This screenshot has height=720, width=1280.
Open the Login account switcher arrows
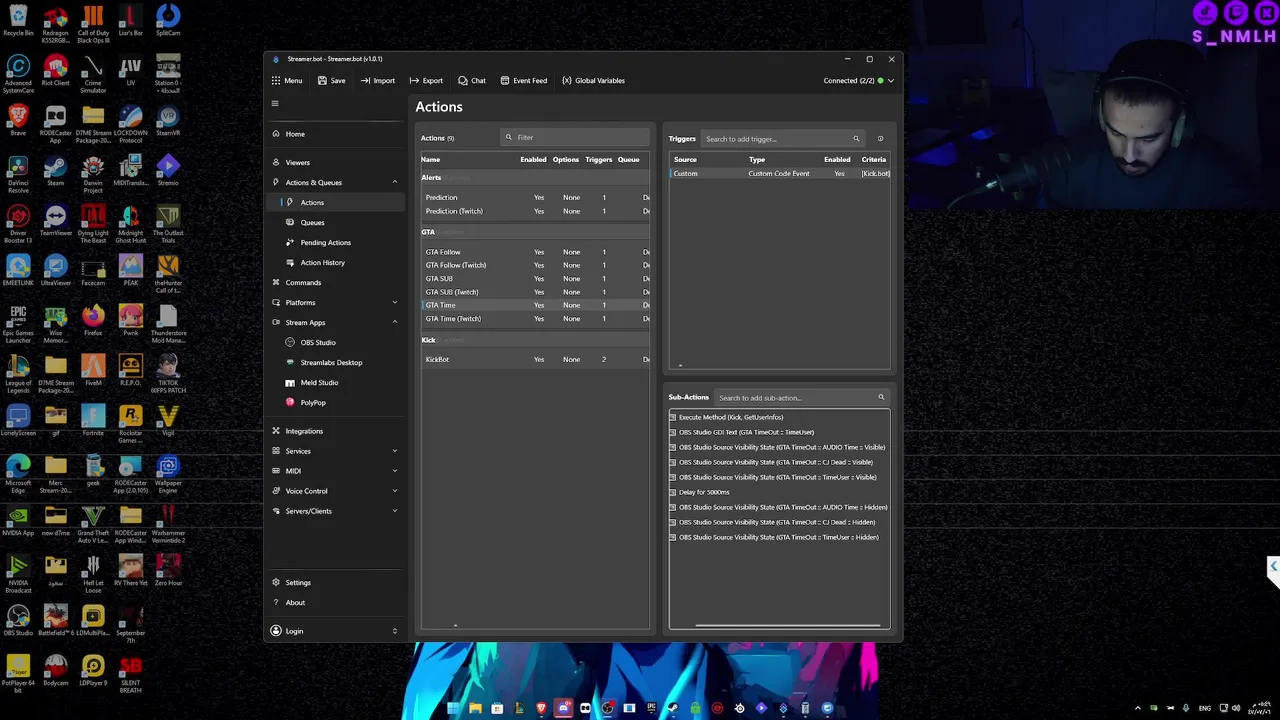[x=395, y=631]
